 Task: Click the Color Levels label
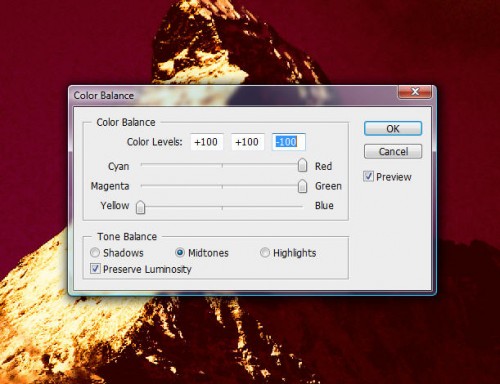155,142
